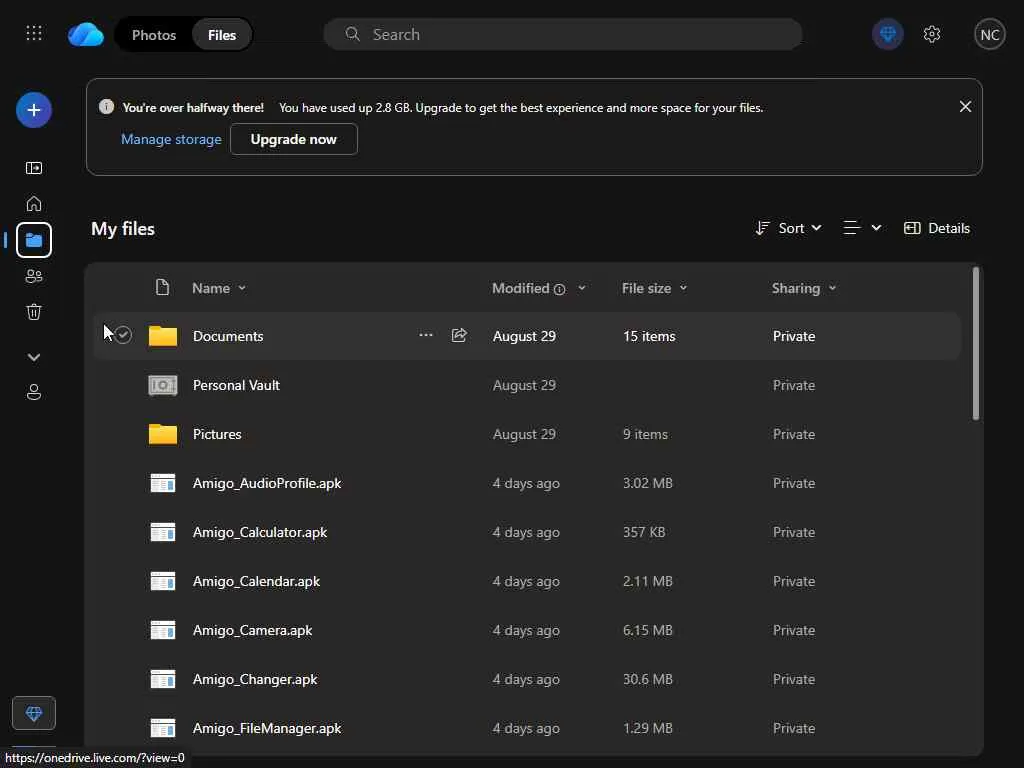
Task: Select the Files tab
Action: pos(222,35)
